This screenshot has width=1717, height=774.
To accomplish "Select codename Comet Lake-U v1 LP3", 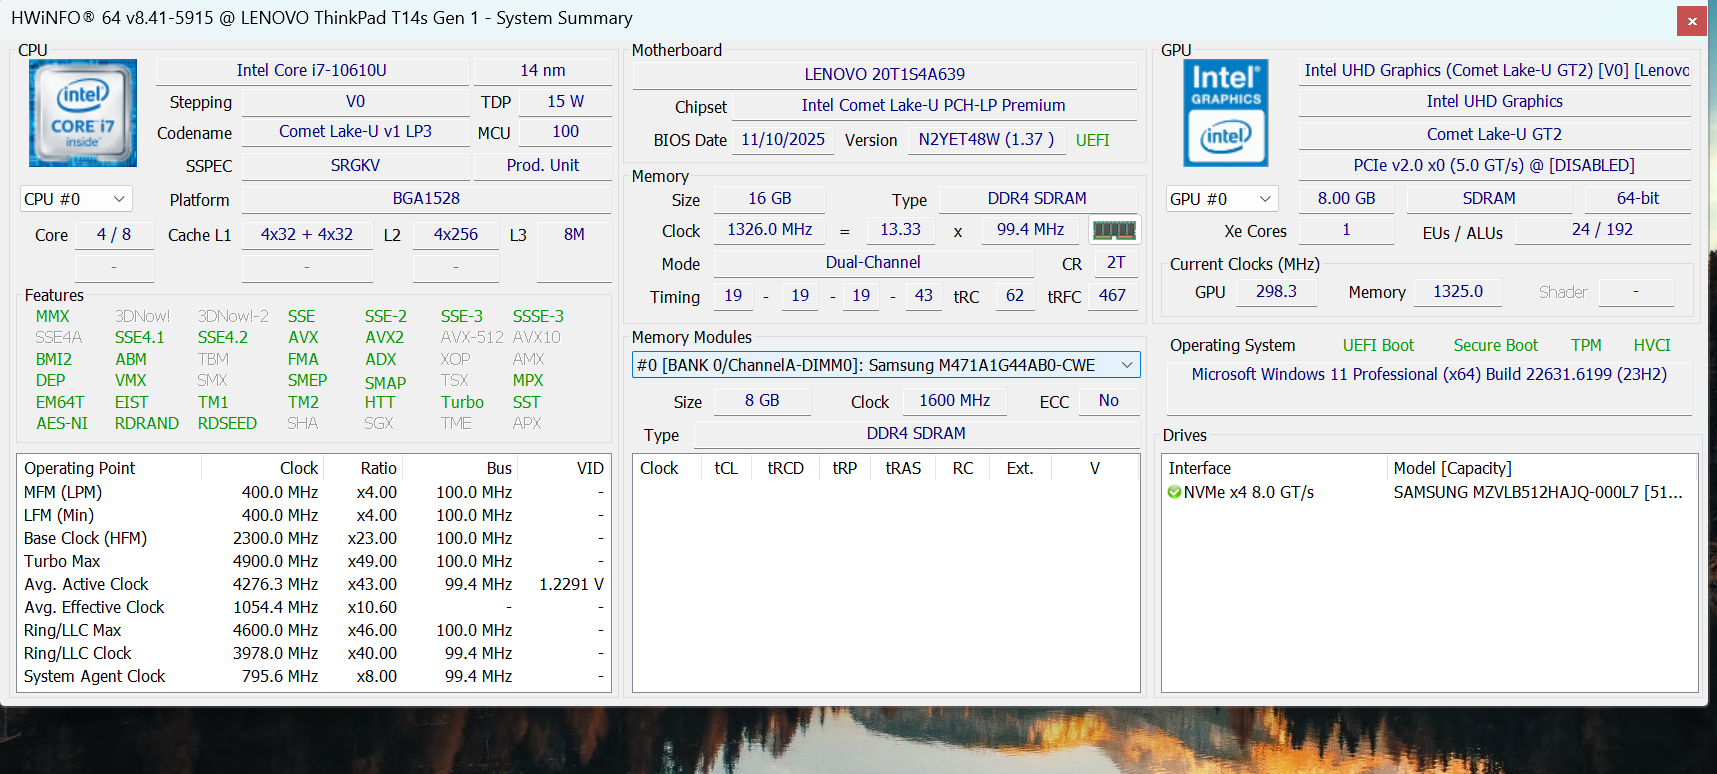I will pos(355,131).
